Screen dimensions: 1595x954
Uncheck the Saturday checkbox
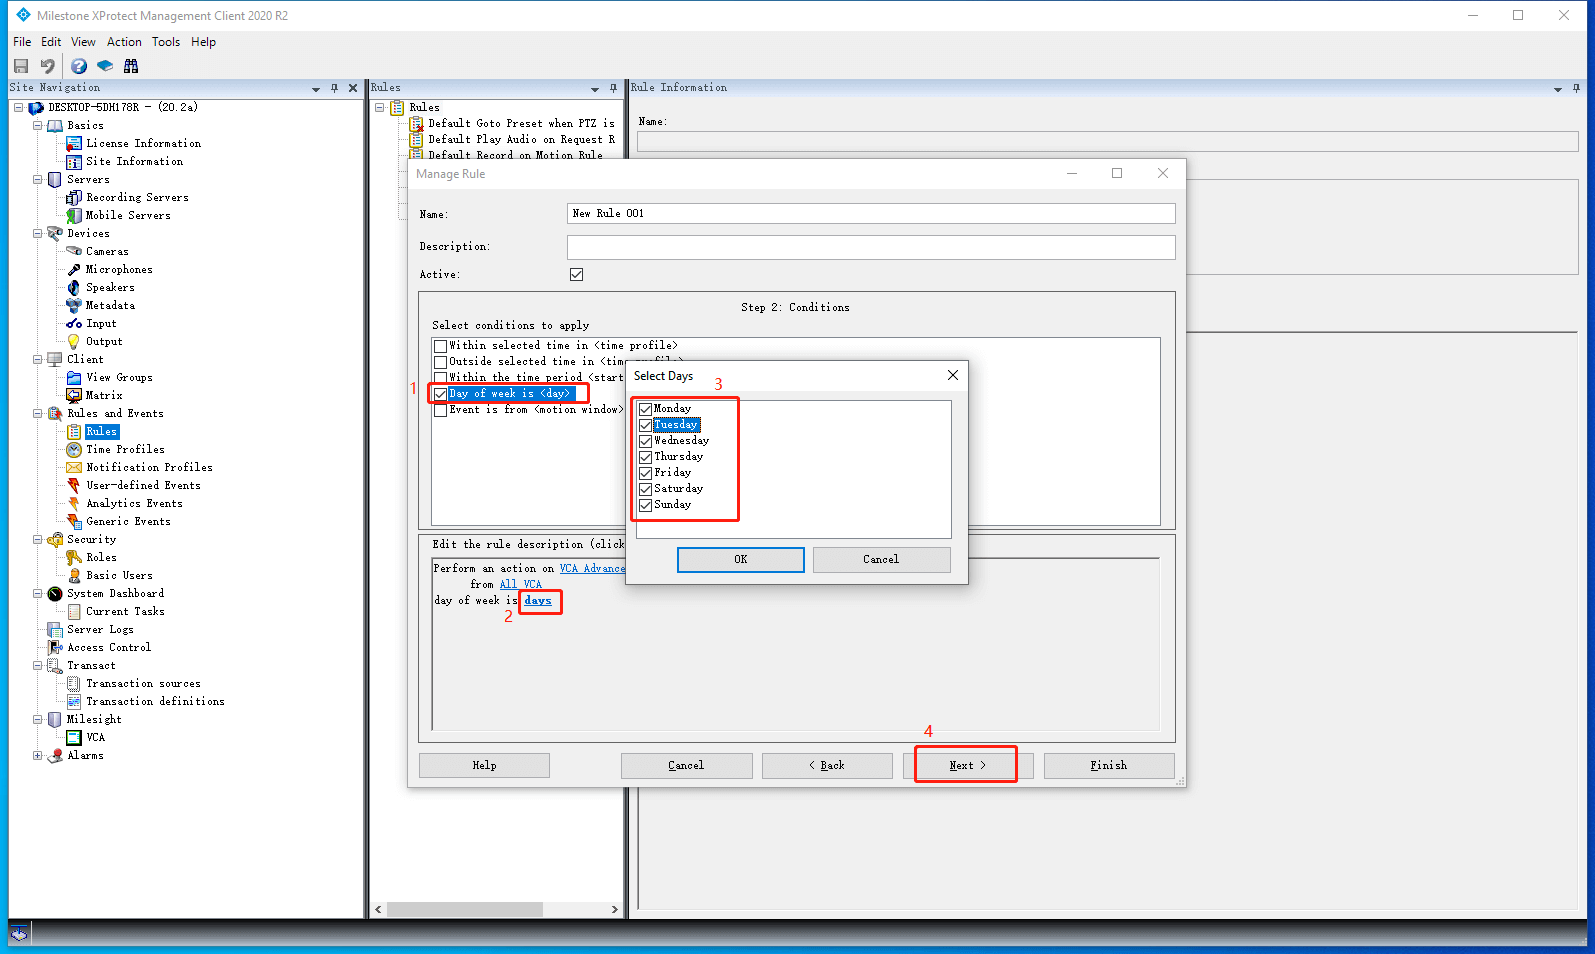click(x=645, y=489)
